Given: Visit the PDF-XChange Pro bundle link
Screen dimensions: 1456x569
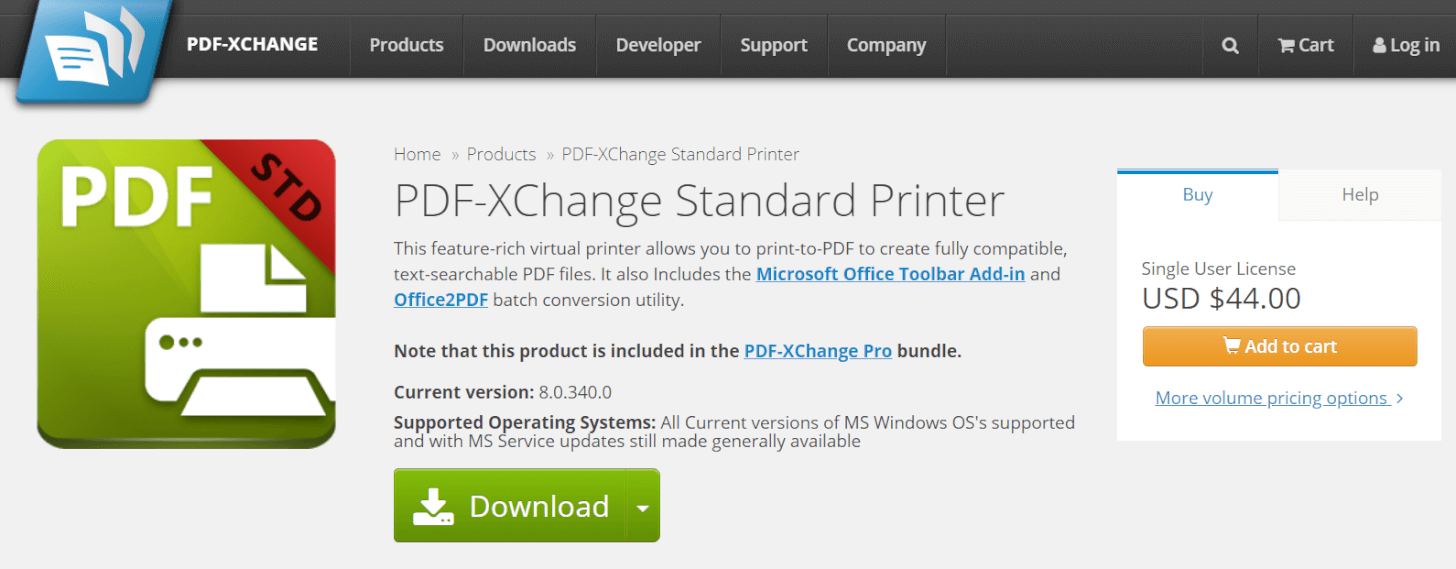Looking at the screenshot, I should tap(817, 351).
